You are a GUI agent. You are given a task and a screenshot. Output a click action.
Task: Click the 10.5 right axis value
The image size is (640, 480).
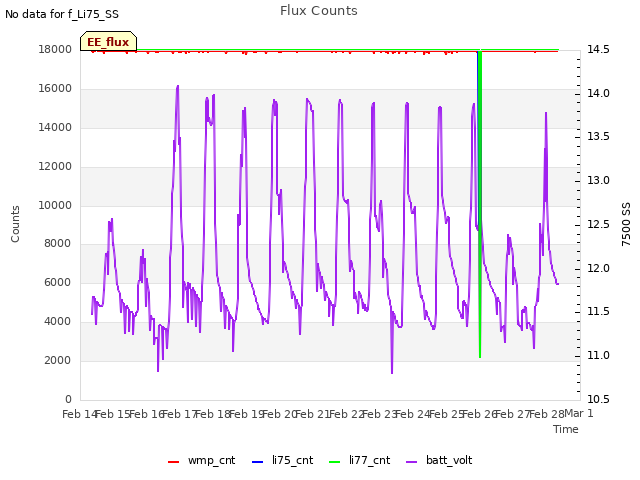click(x=598, y=399)
